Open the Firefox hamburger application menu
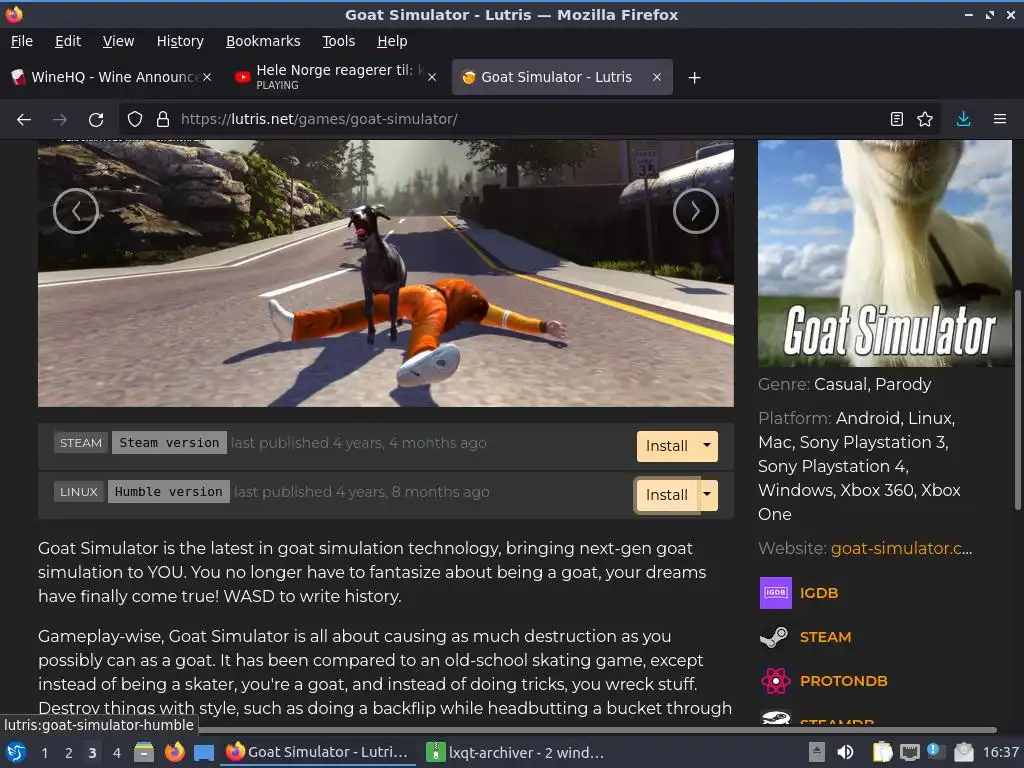 [x=999, y=120]
